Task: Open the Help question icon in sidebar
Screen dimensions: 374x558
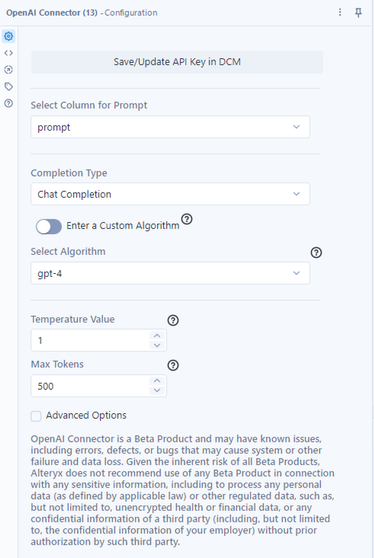Action: point(9,103)
